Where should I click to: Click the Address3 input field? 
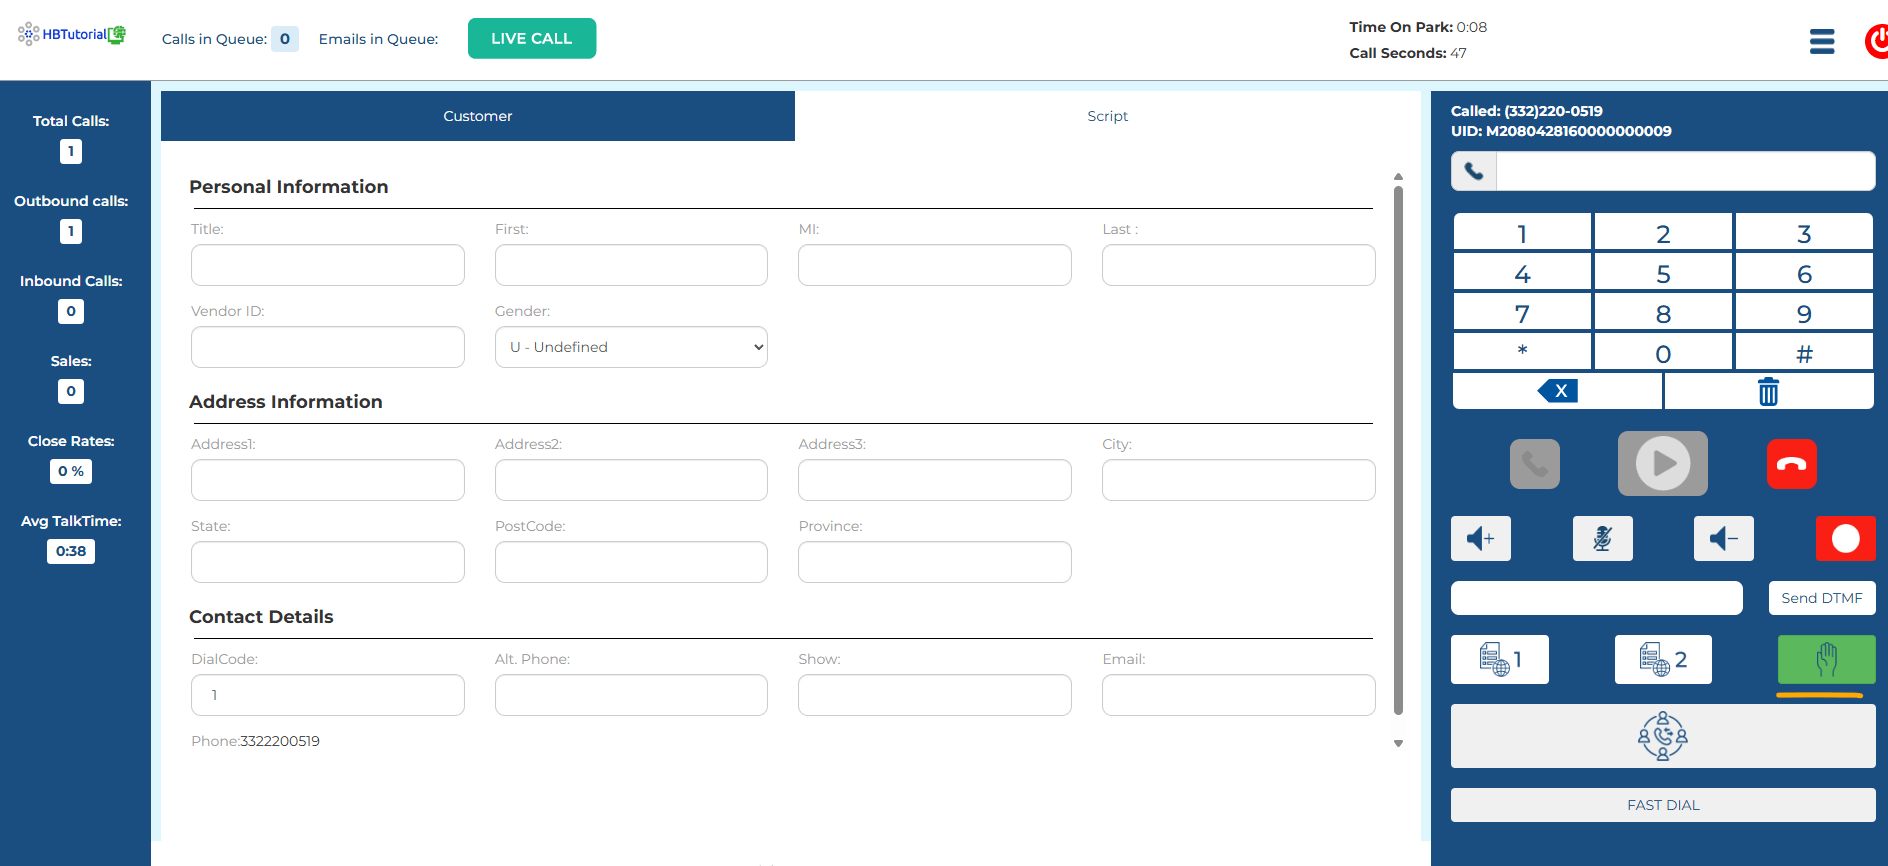coord(935,480)
